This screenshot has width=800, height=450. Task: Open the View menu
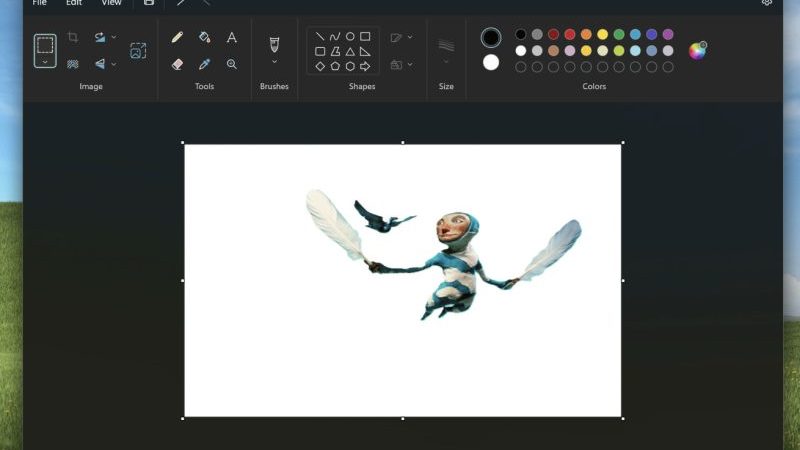111,3
